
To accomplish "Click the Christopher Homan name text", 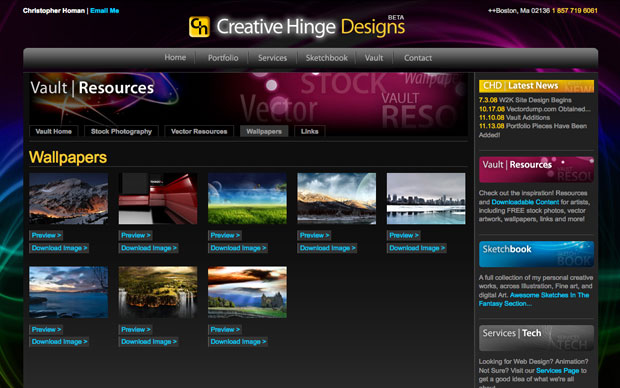I will pyautogui.click(x=54, y=11).
